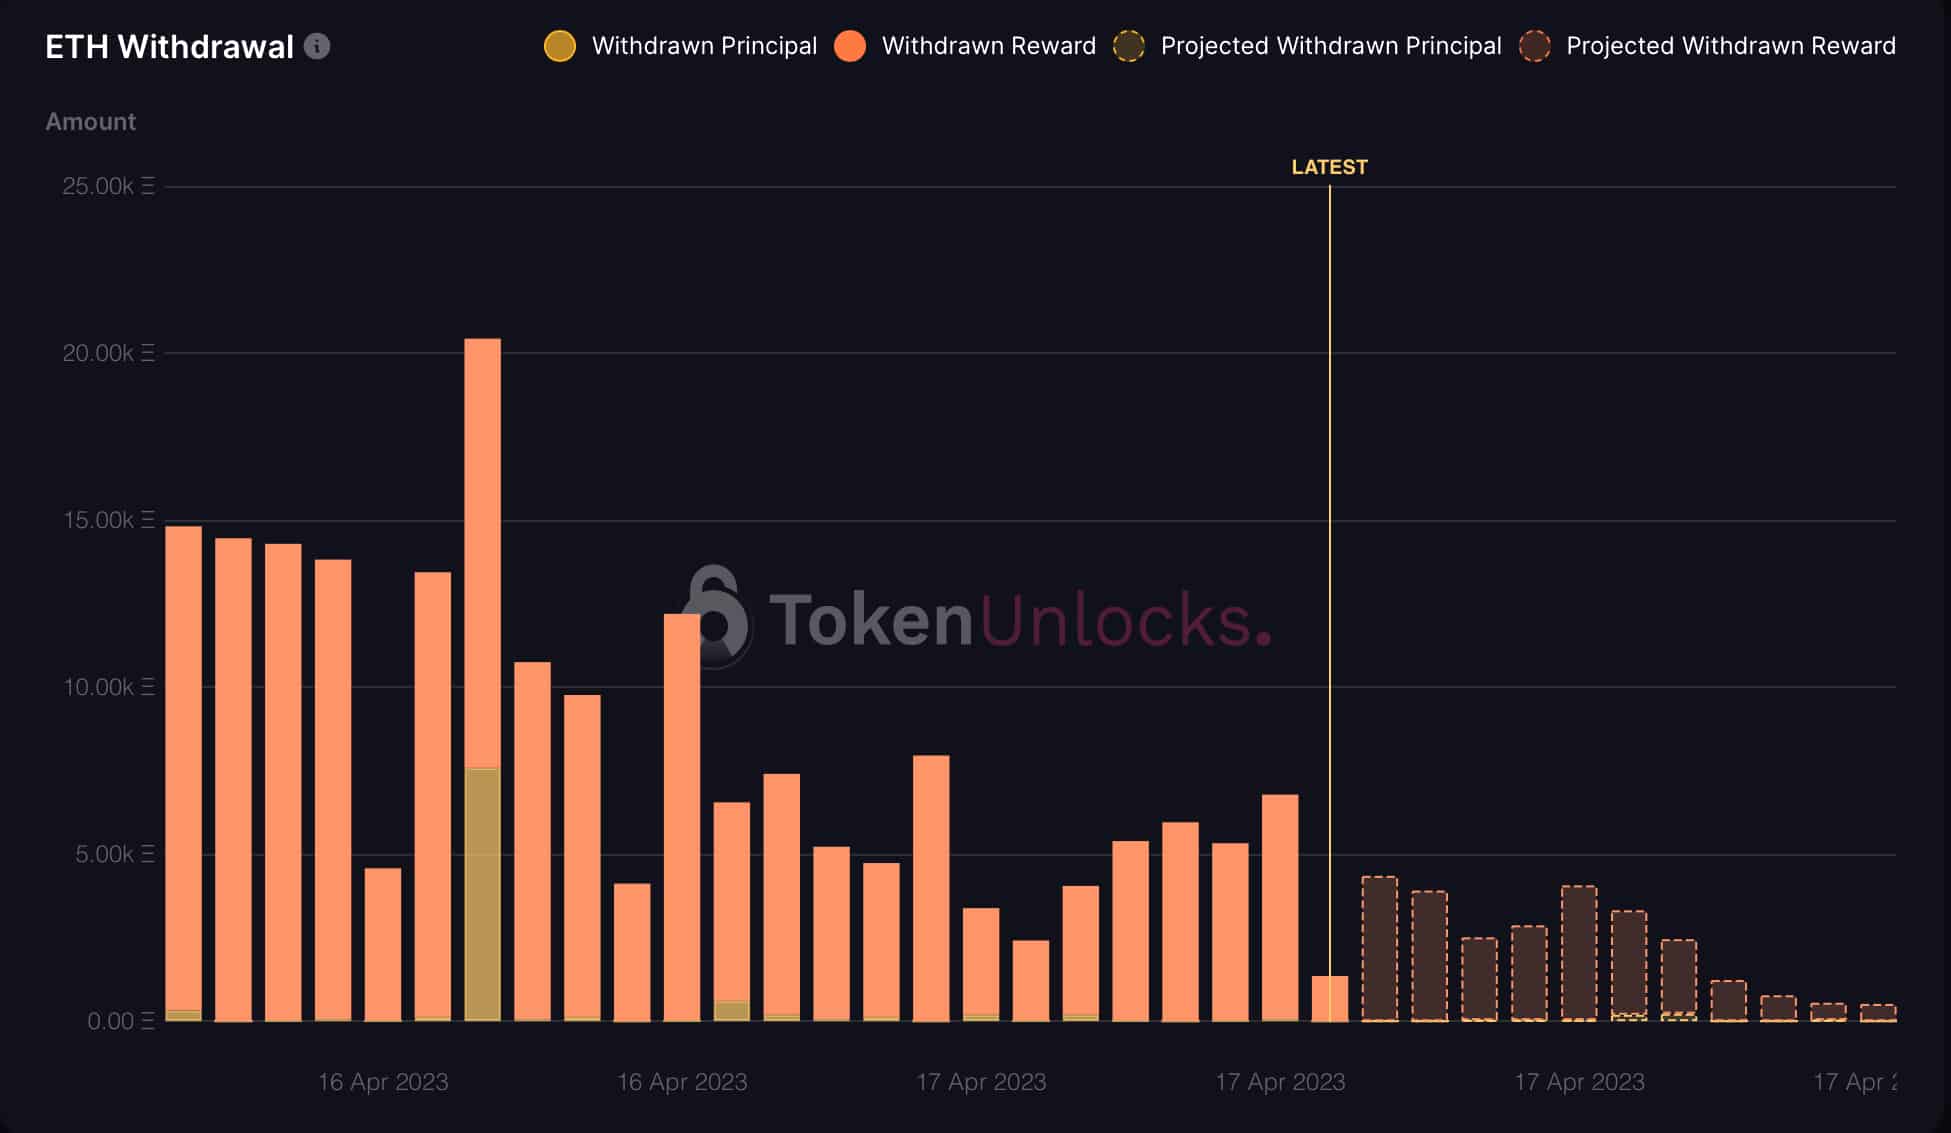Click the Withdrawn Reward orange legend circle
1951x1133 pixels.
pos(850,46)
